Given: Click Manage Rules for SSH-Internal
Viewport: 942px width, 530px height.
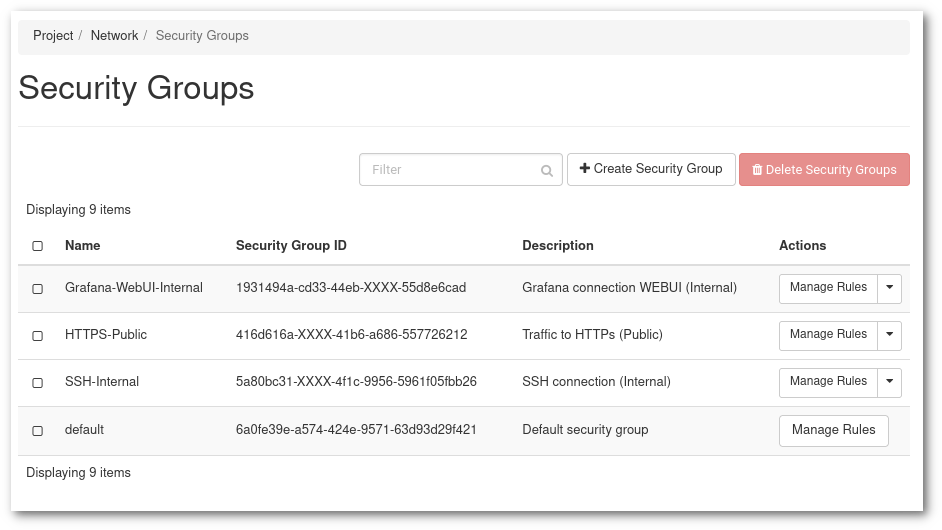Looking at the screenshot, I should 828,382.
